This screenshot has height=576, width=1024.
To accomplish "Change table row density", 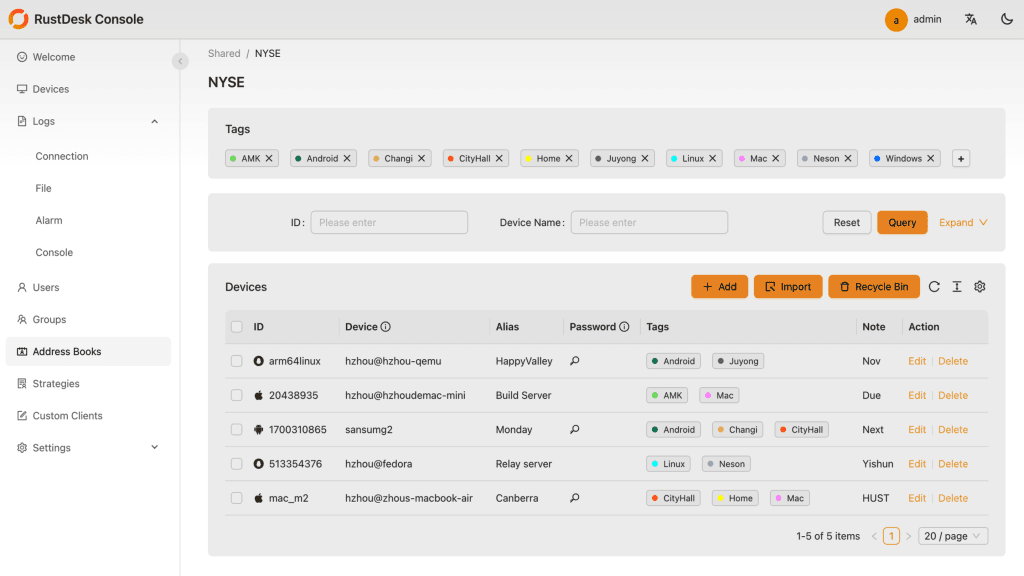I will [957, 287].
